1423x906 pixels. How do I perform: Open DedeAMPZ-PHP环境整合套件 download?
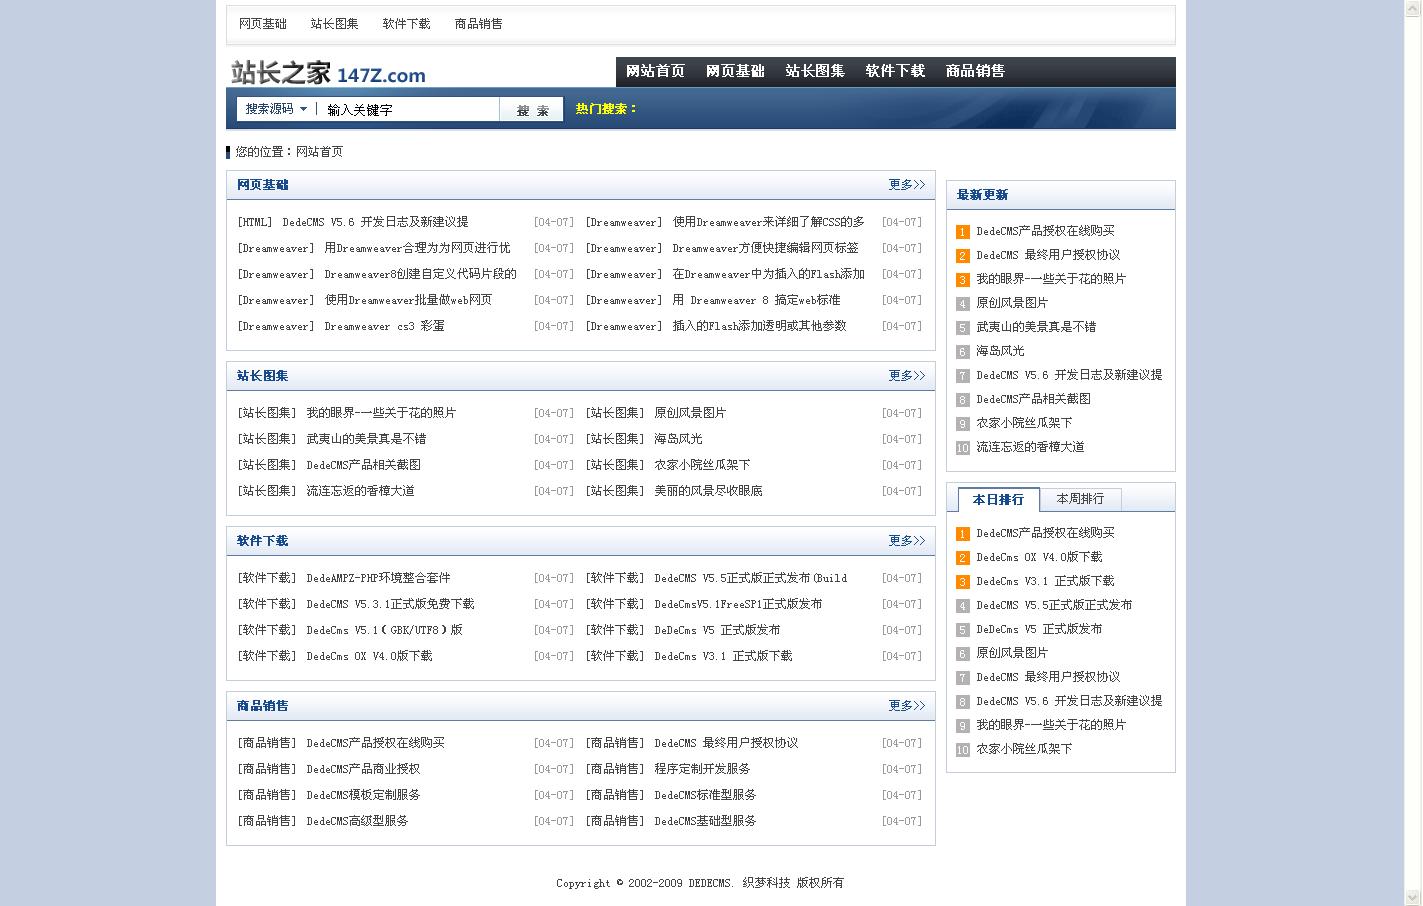coord(378,578)
